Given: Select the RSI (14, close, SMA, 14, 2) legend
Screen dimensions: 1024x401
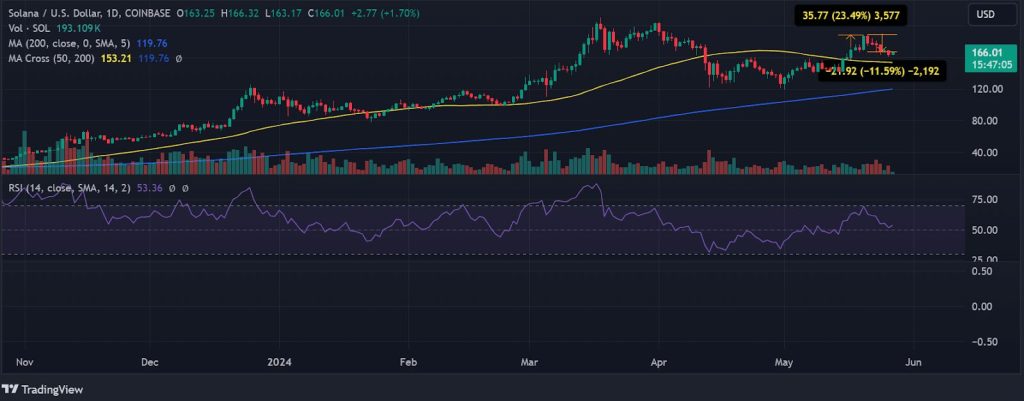Looking at the screenshot, I should 70,188.
